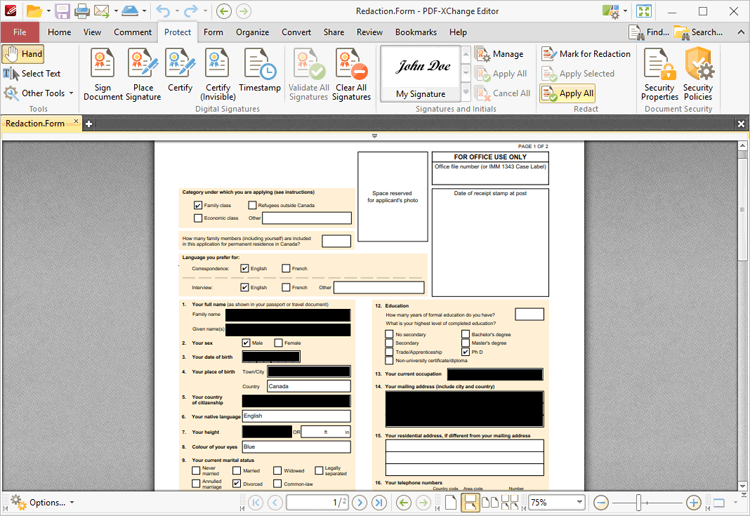The width and height of the screenshot is (750, 516).
Task: Click the page number input field
Action: (317, 503)
